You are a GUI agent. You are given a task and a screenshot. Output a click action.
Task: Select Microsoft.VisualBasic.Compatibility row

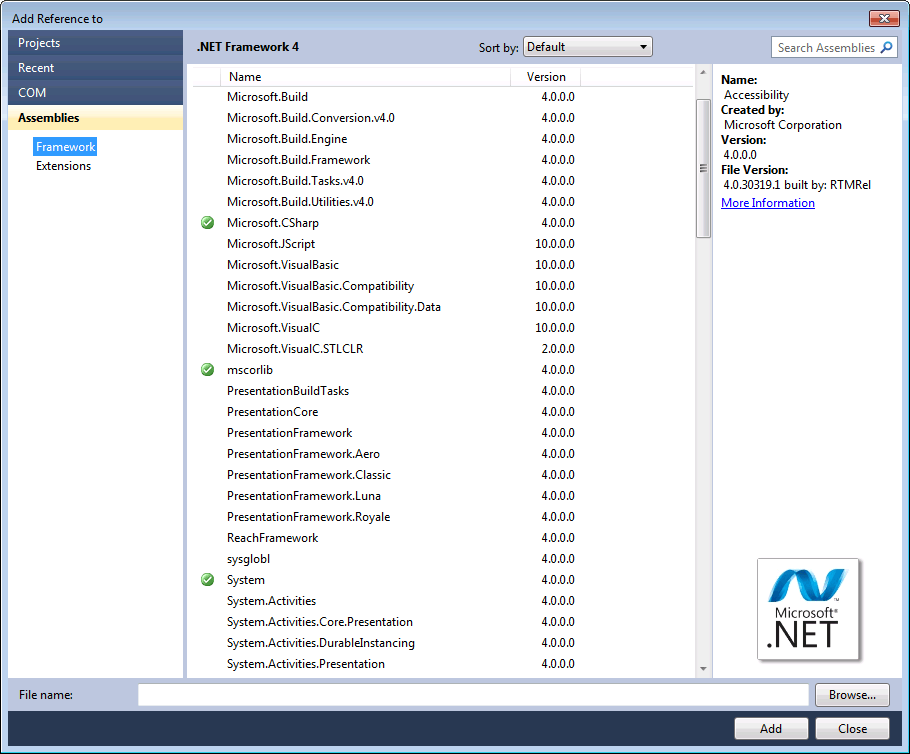click(x=443, y=286)
